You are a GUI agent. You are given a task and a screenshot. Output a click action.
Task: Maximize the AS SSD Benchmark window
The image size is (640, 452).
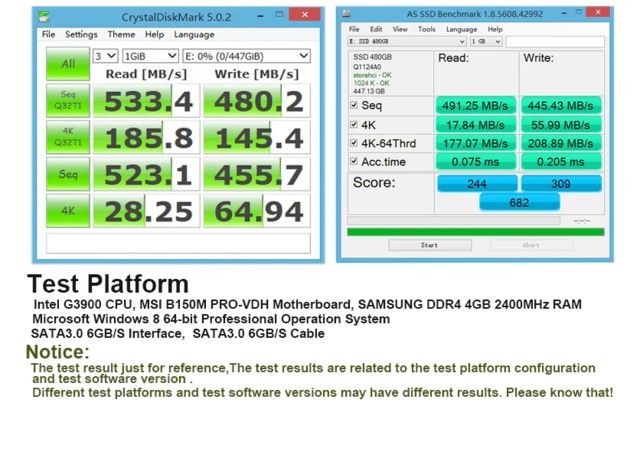coord(578,12)
